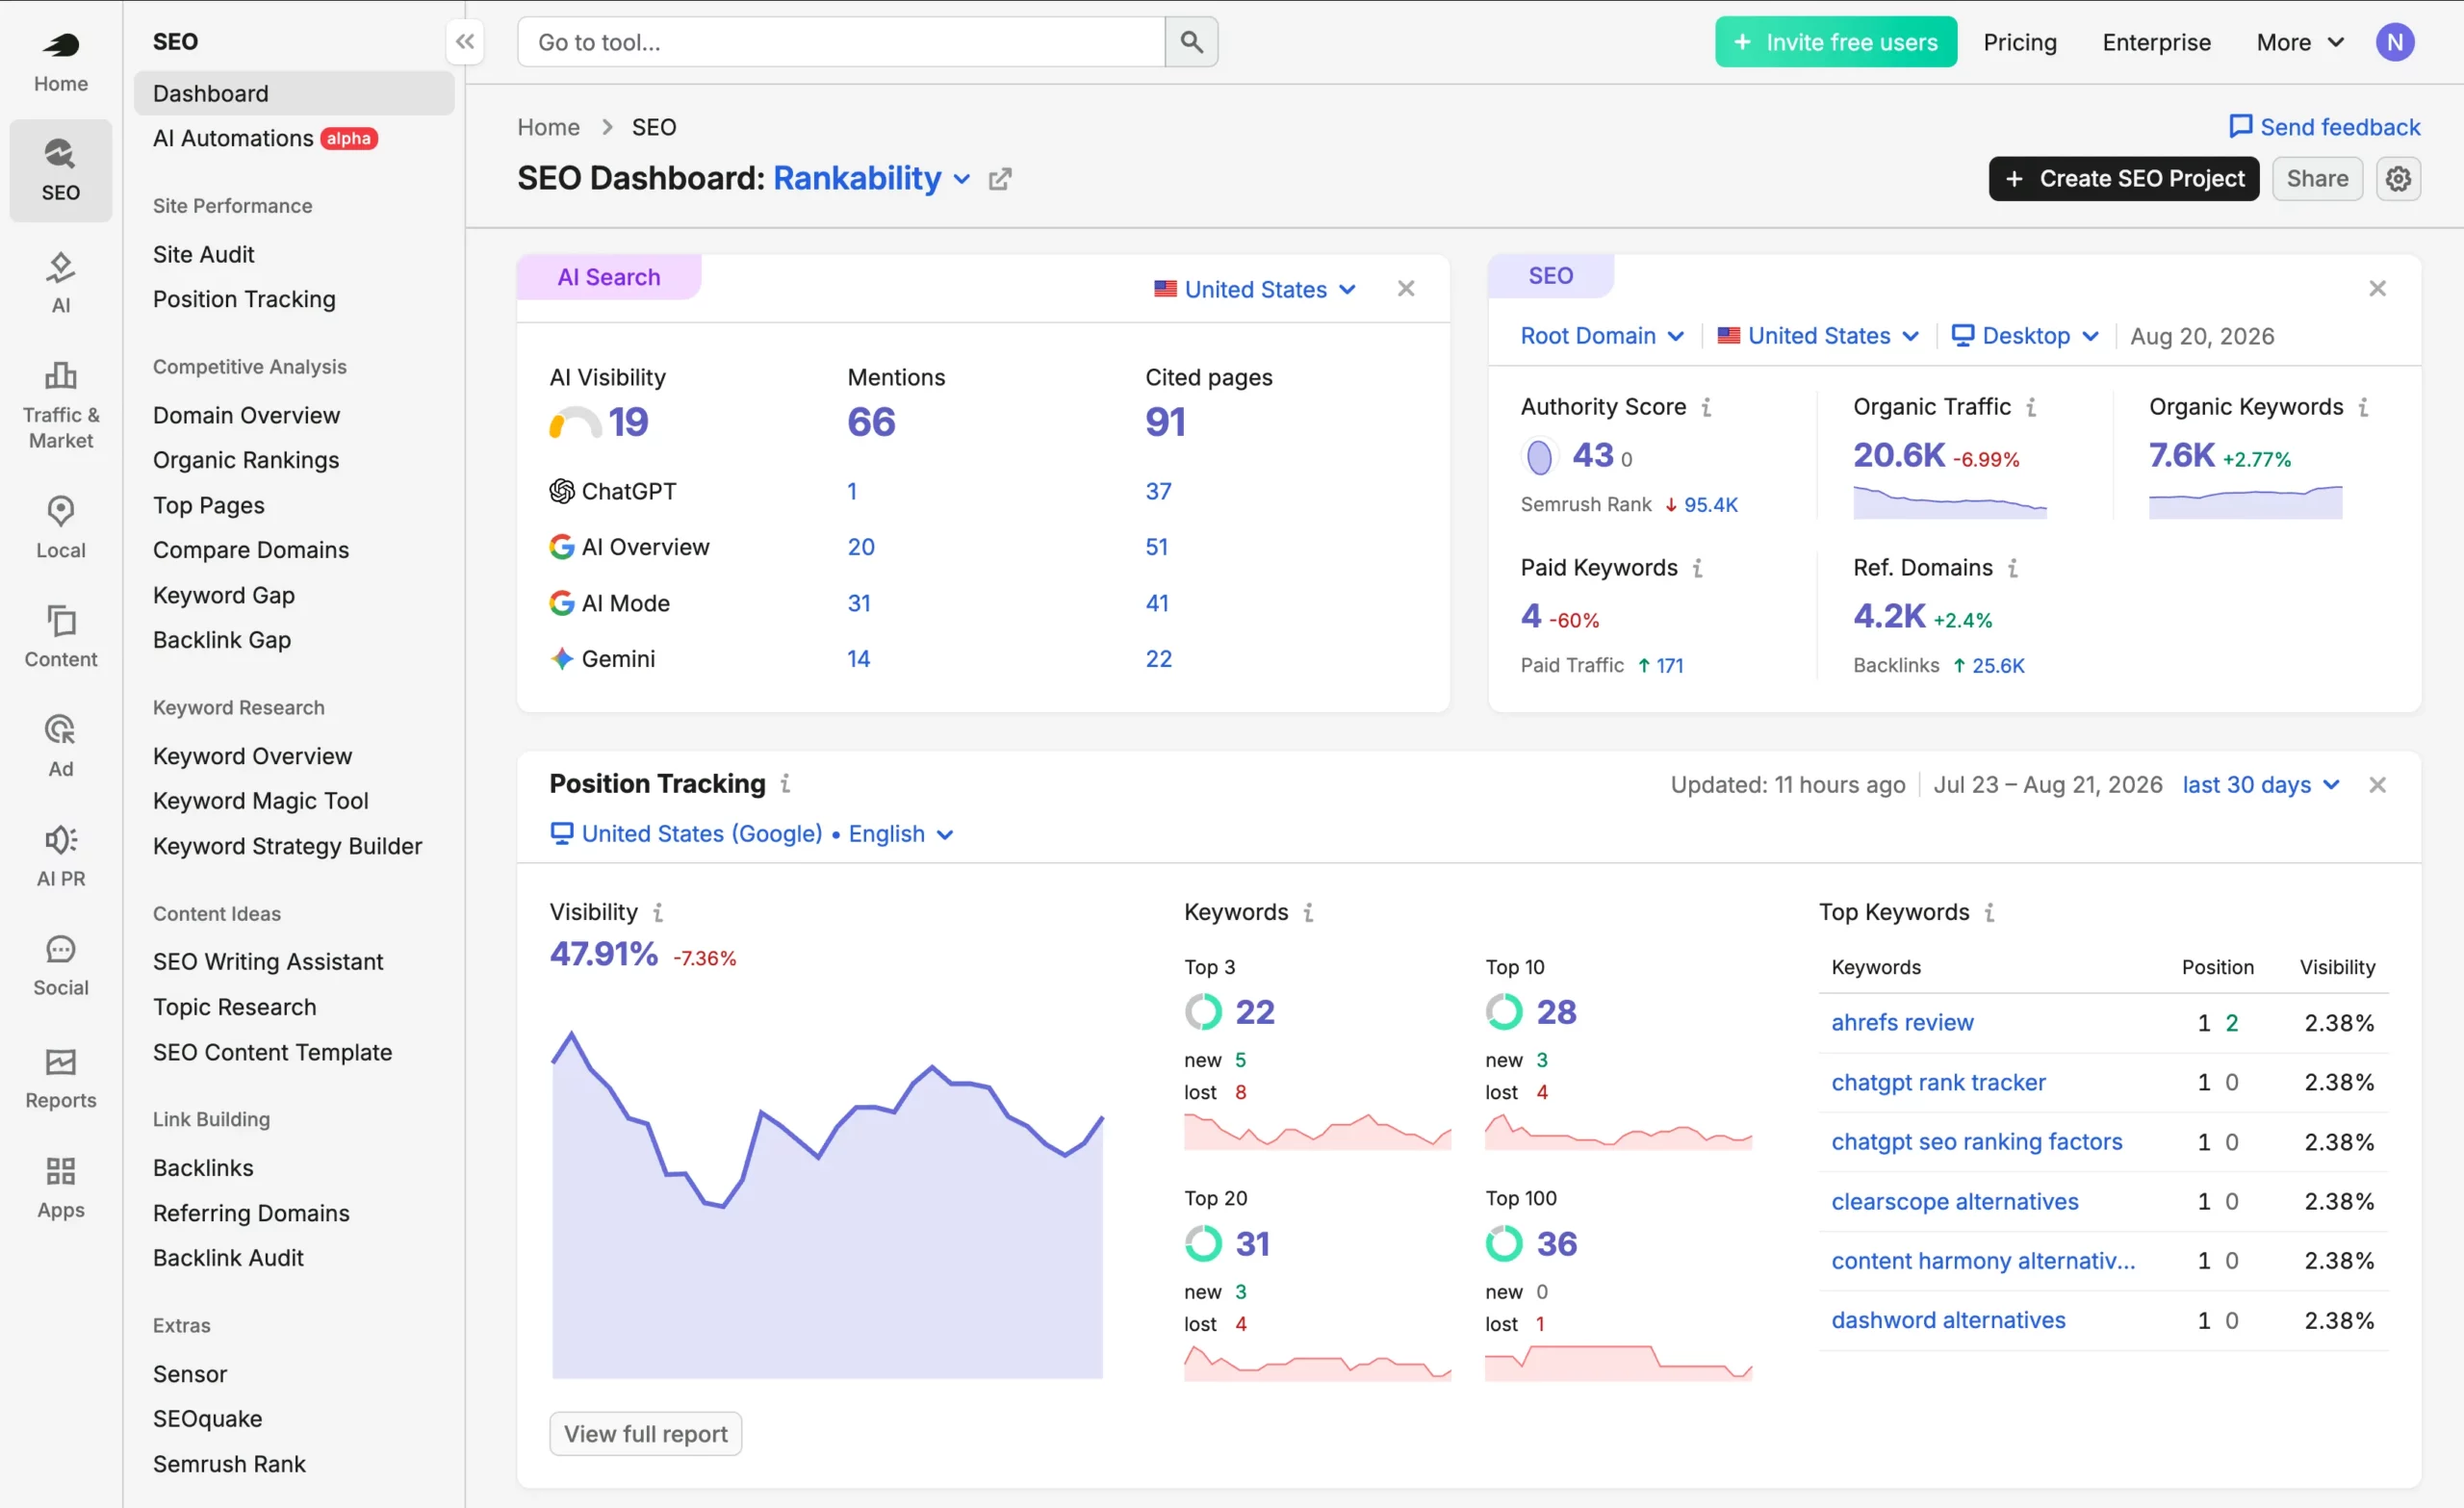Open the Reports section icon

61,1078
